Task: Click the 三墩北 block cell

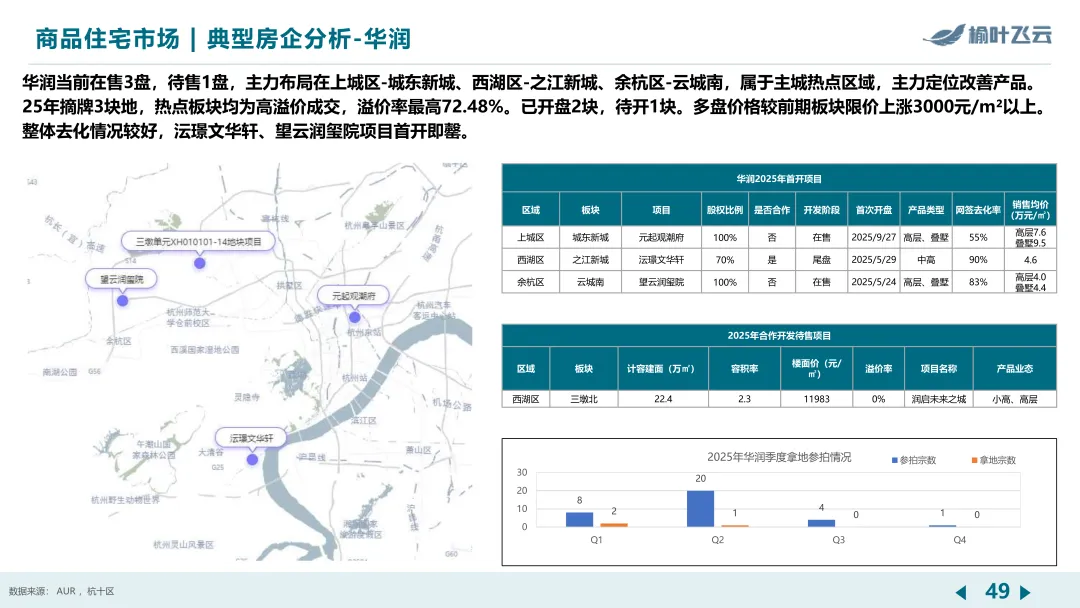Action: click(x=583, y=399)
